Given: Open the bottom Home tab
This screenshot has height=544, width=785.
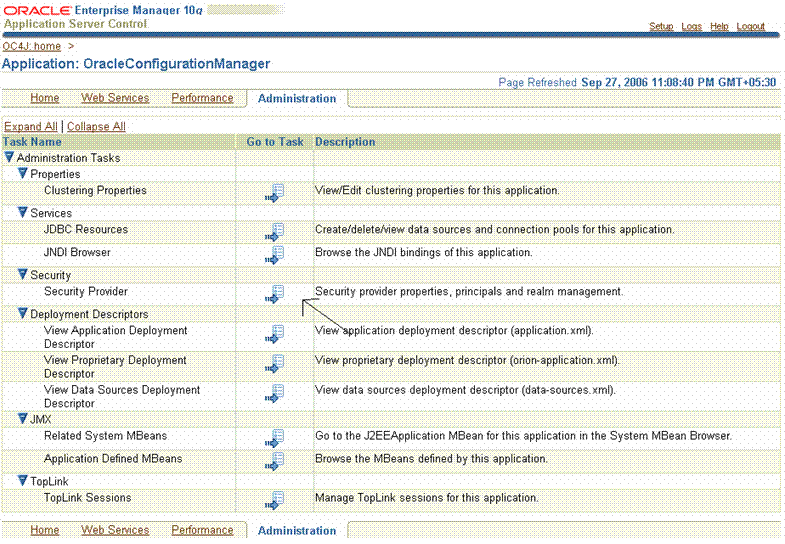Looking at the screenshot, I should (45, 530).
